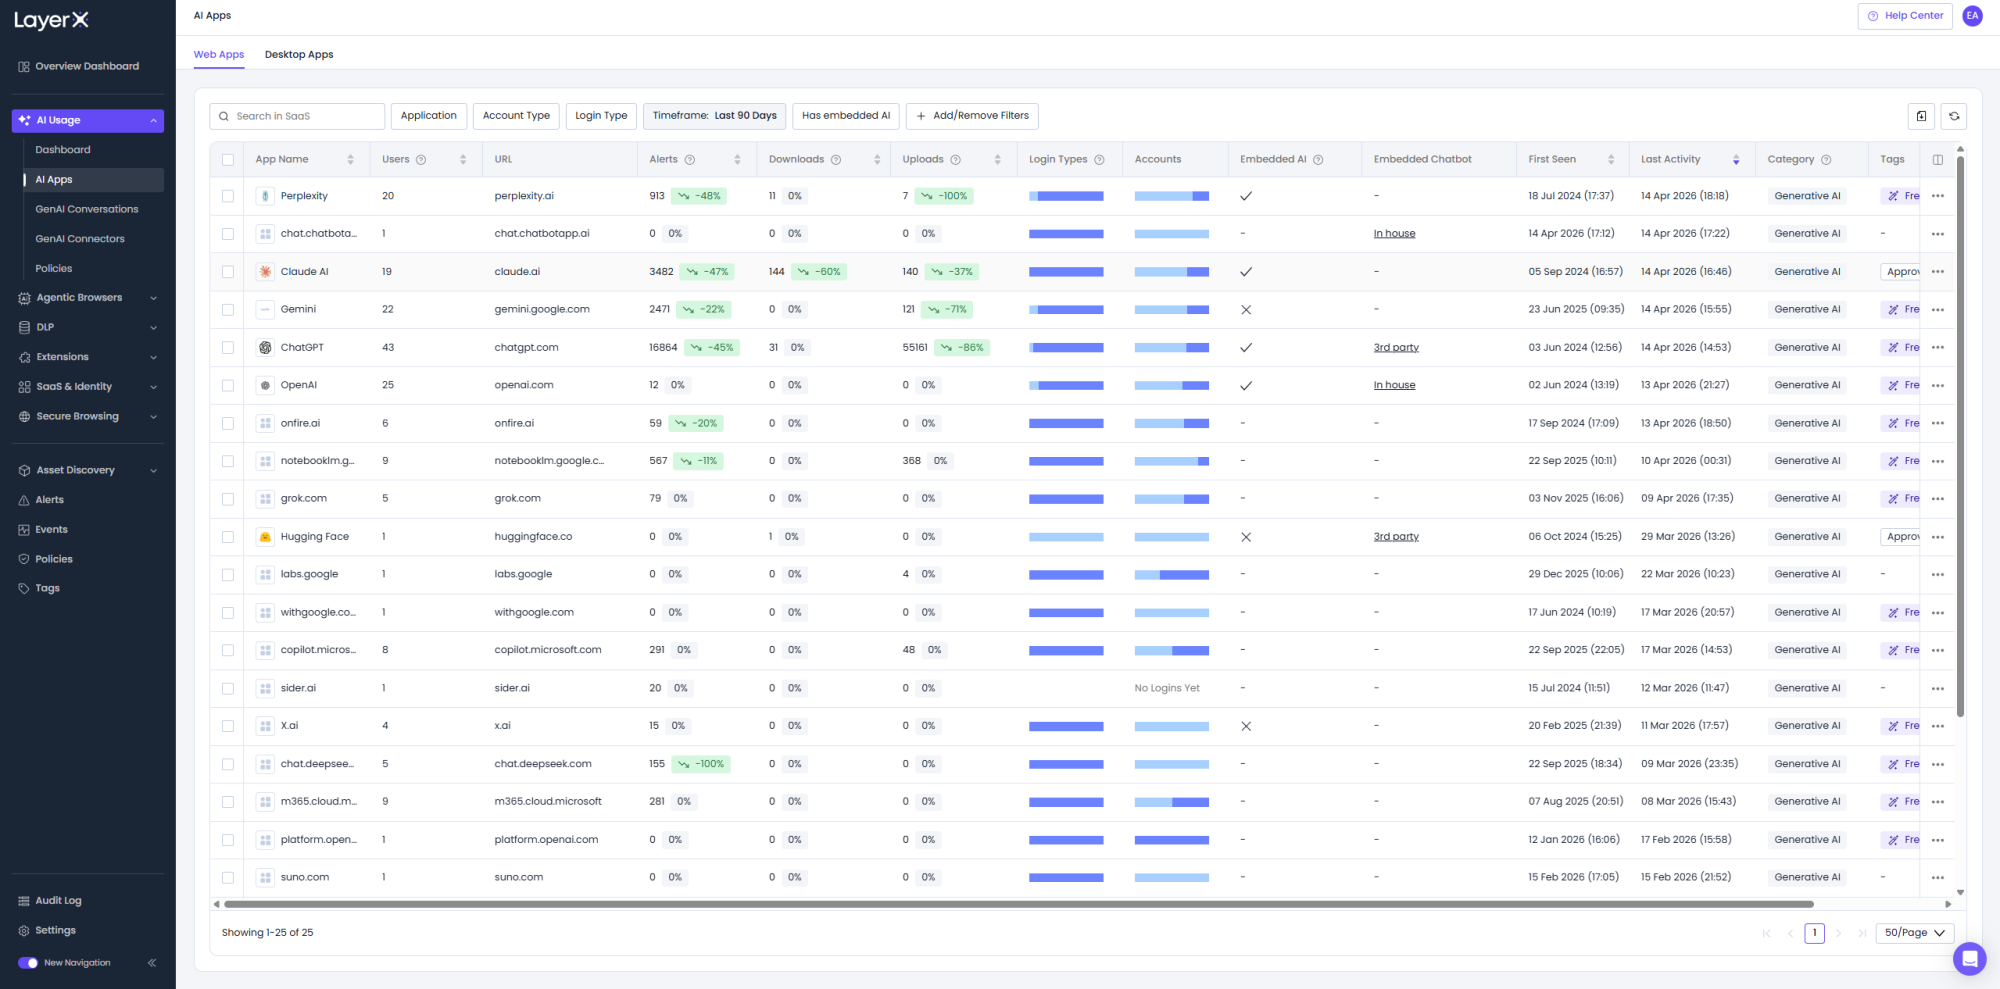The width and height of the screenshot is (2000, 989).
Task: Check the Hugging Face row checkbox
Action: click(228, 537)
